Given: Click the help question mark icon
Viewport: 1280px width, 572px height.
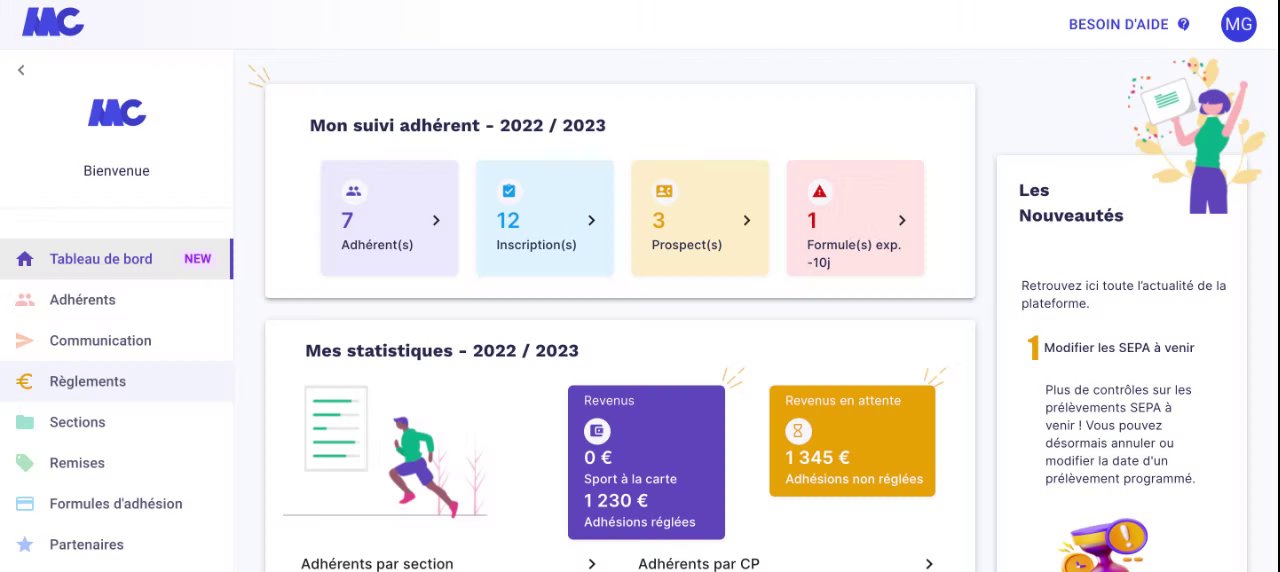Looking at the screenshot, I should [x=1184, y=24].
